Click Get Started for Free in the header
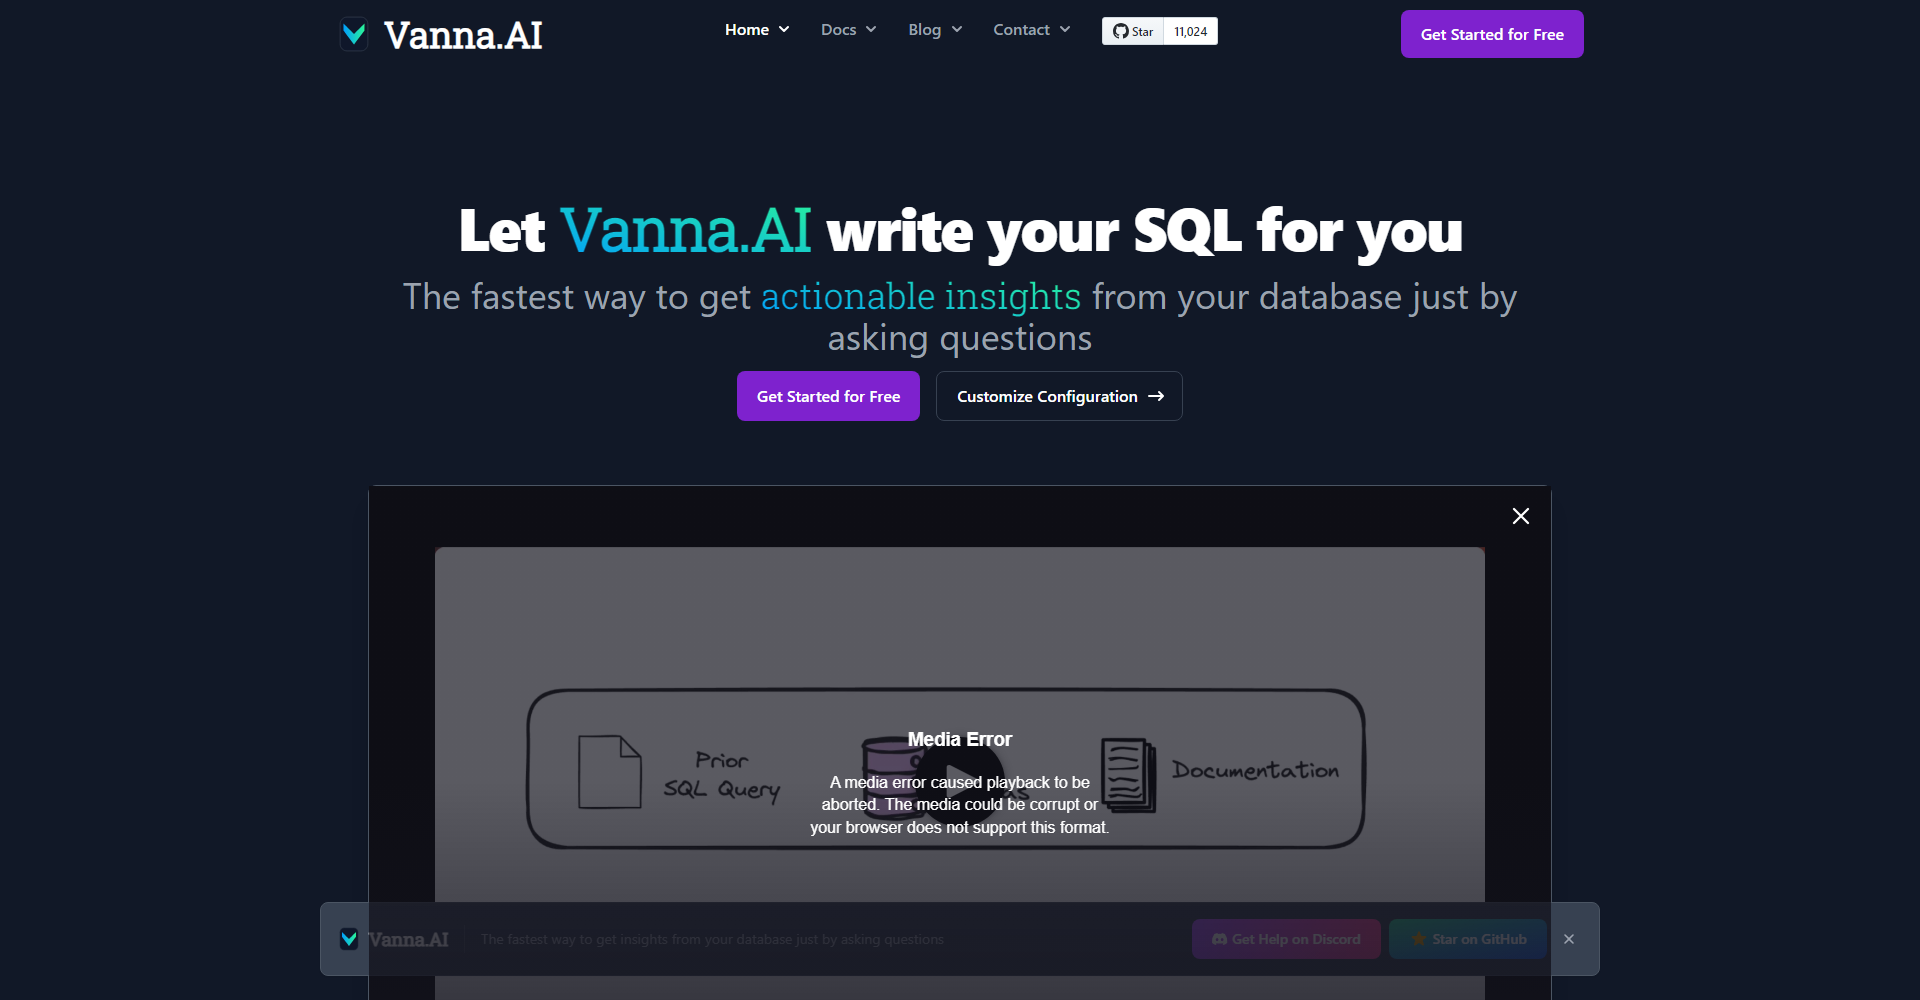This screenshot has width=1920, height=1000. coord(1491,33)
